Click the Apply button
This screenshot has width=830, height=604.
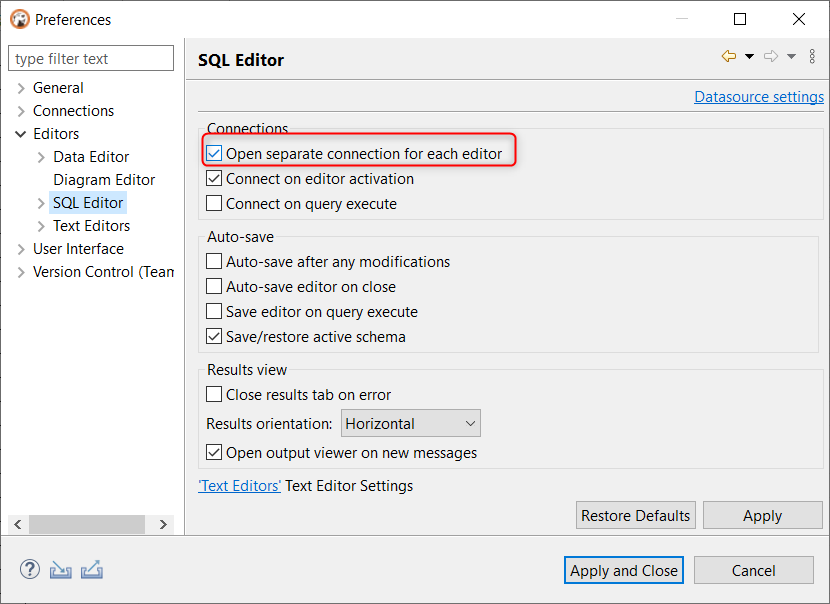coord(762,515)
